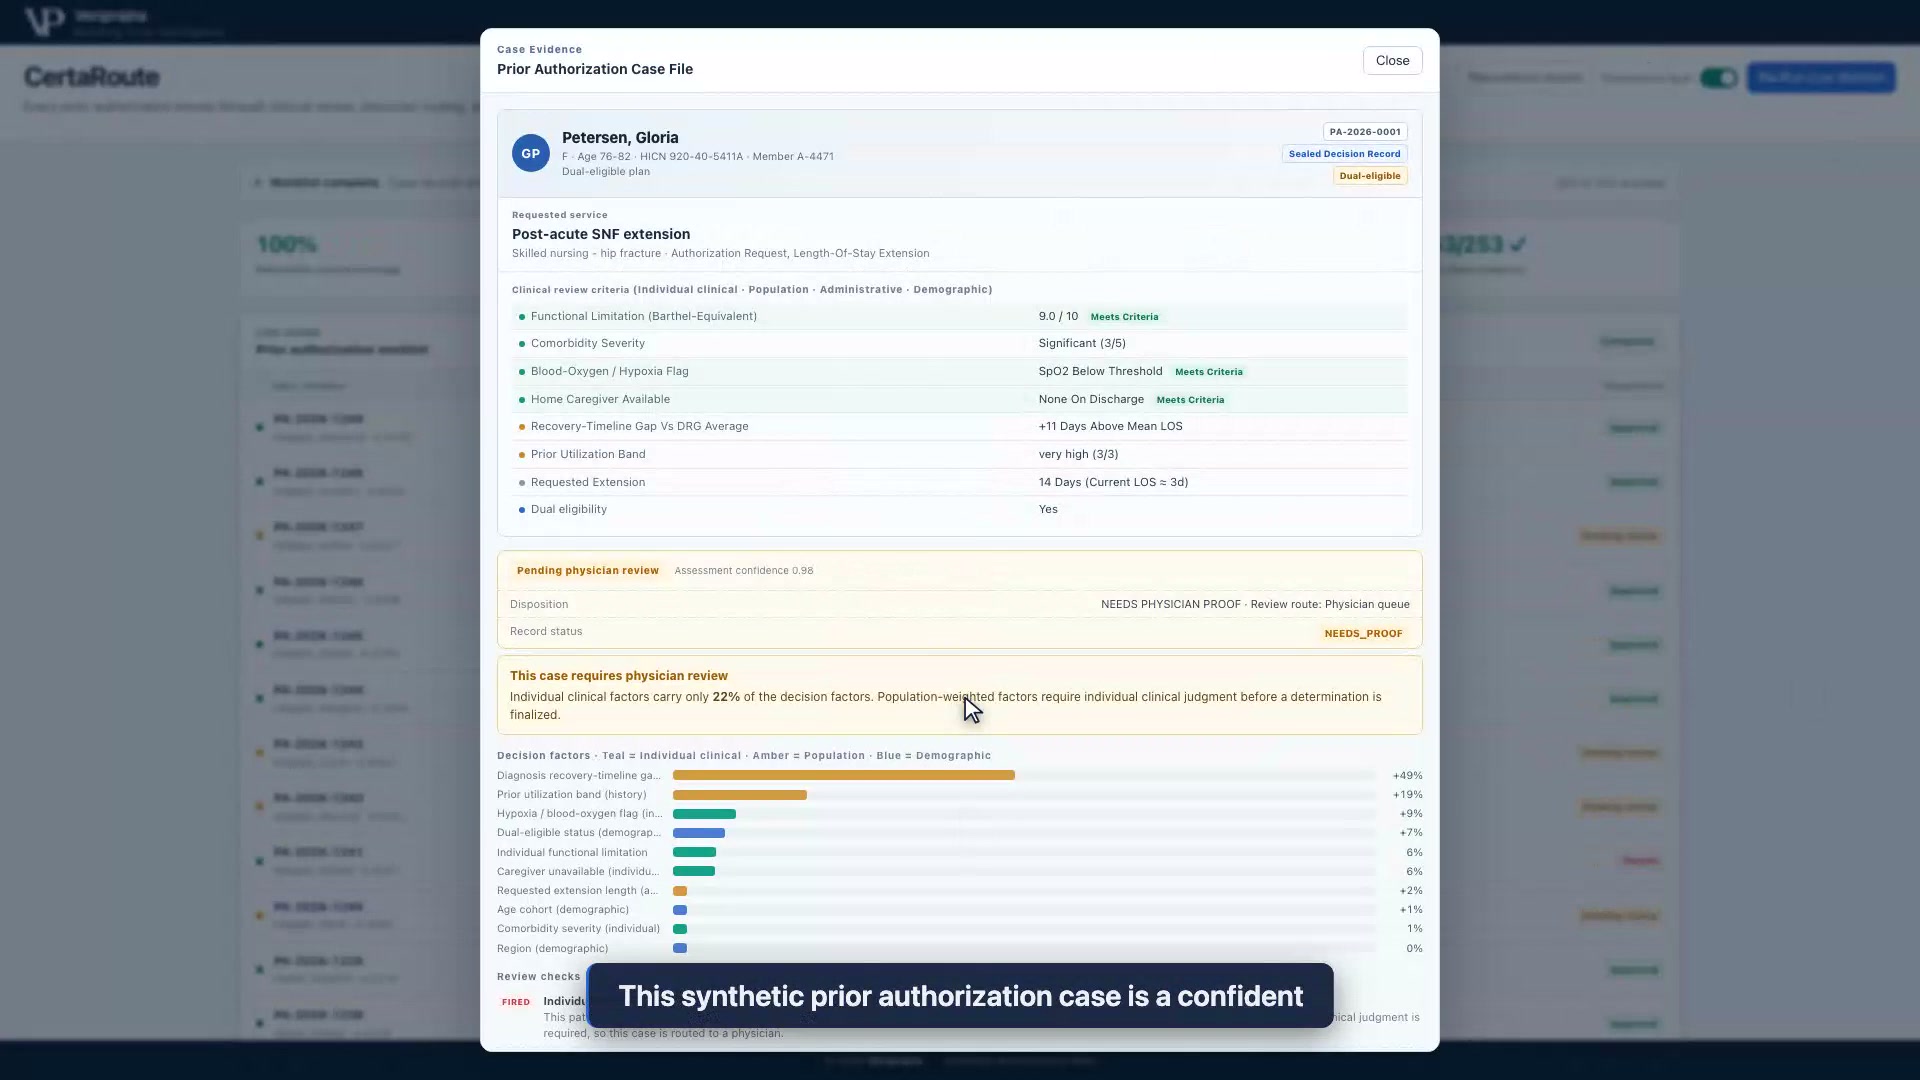Click the Pending physician review status badge

coord(588,571)
